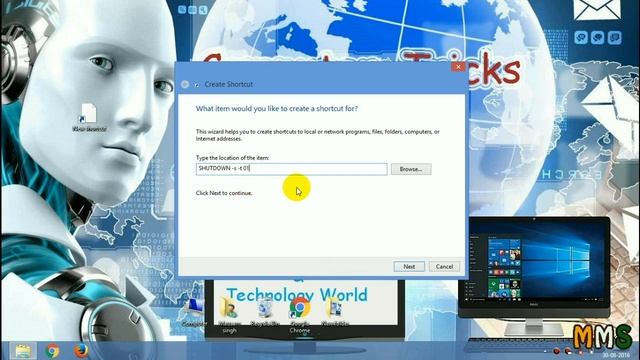Click Next in the Create Shortcut wizard

[409, 267]
